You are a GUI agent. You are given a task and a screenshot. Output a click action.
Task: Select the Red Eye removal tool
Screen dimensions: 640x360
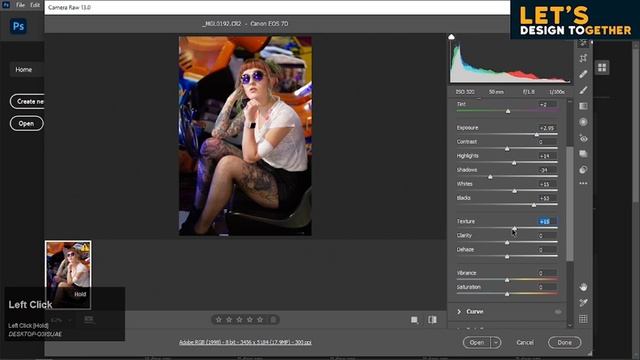583,138
